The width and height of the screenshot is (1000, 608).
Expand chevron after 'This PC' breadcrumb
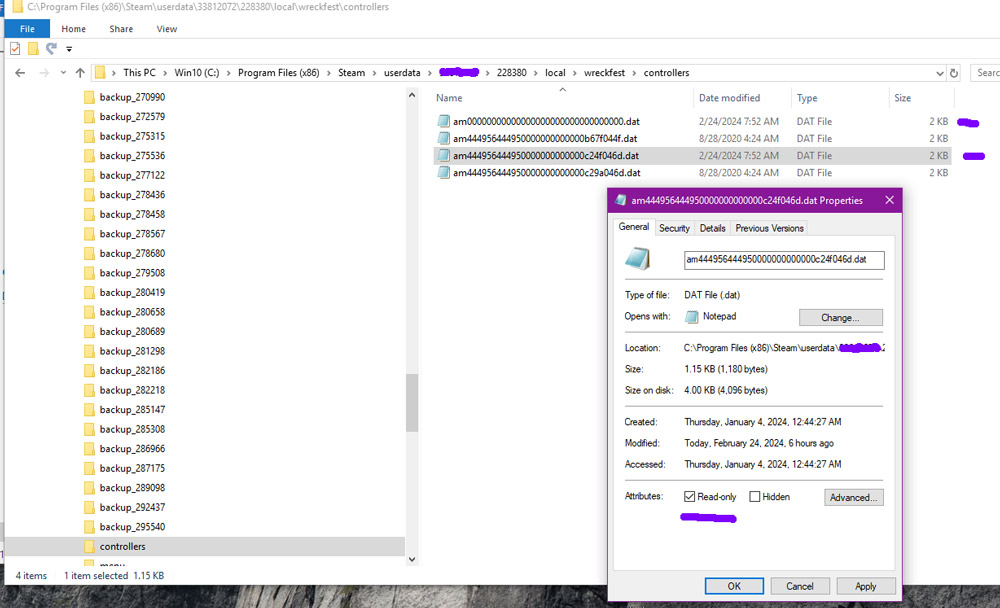pyautogui.click(x=165, y=73)
